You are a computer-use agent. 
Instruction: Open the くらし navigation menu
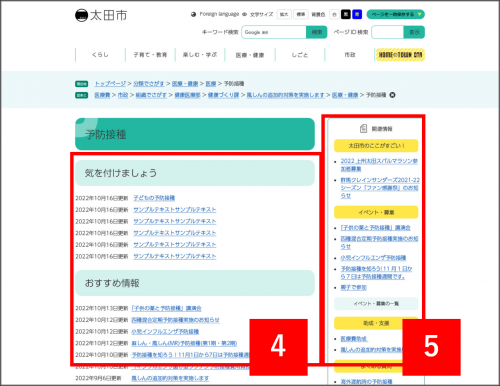pos(100,55)
